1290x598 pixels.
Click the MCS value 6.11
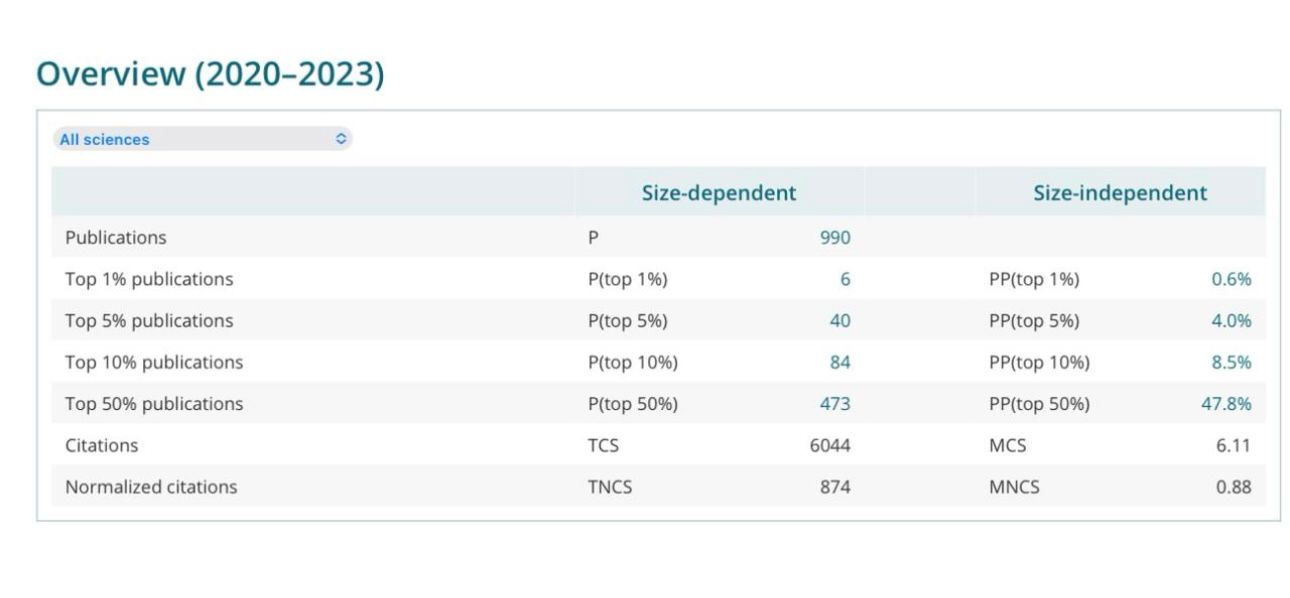(1233, 445)
